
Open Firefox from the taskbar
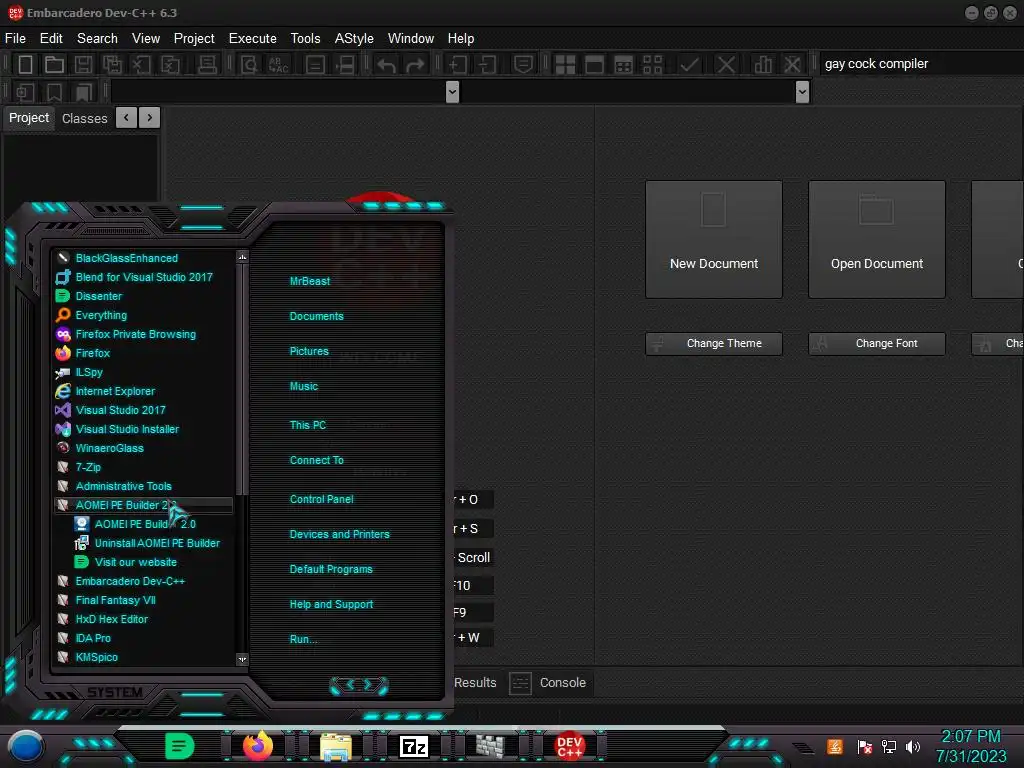point(257,746)
